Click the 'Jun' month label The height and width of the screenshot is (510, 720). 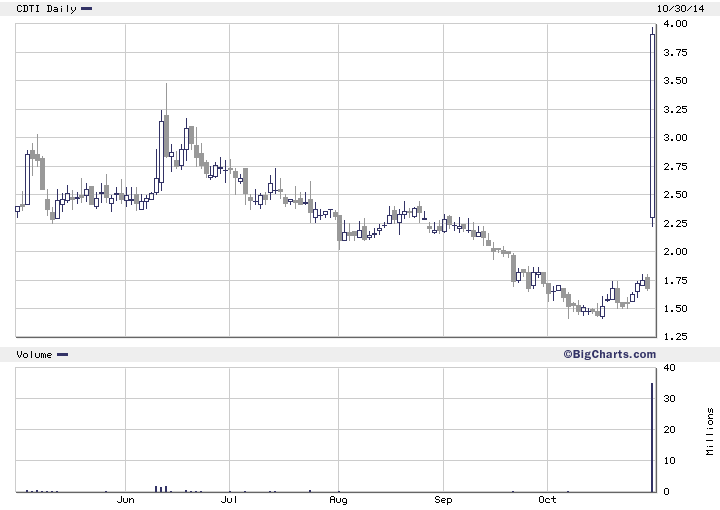coord(125,500)
